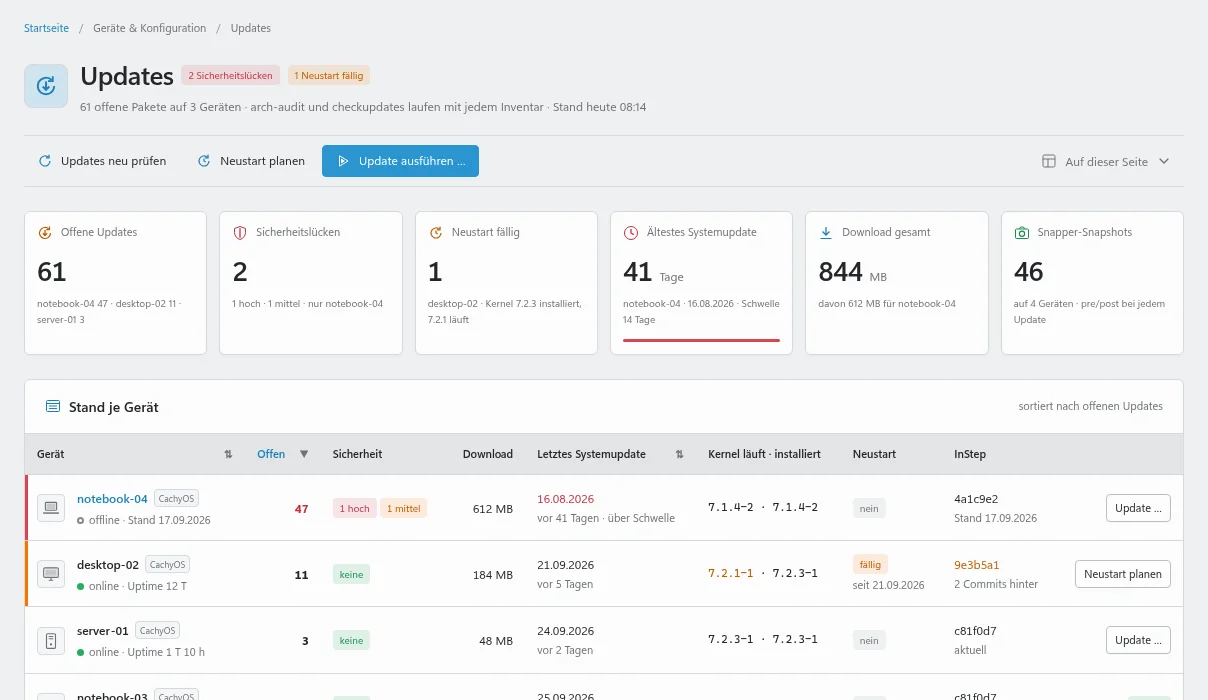The height and width of the screenshot is (700, 1208).
Task: Click the fällig restart badge for desktop-02
Action: 870,564
